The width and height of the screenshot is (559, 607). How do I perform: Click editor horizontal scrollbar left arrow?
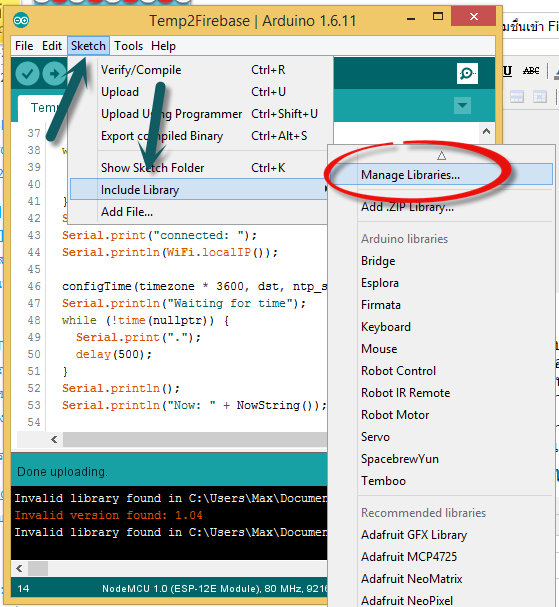(54, 440)
